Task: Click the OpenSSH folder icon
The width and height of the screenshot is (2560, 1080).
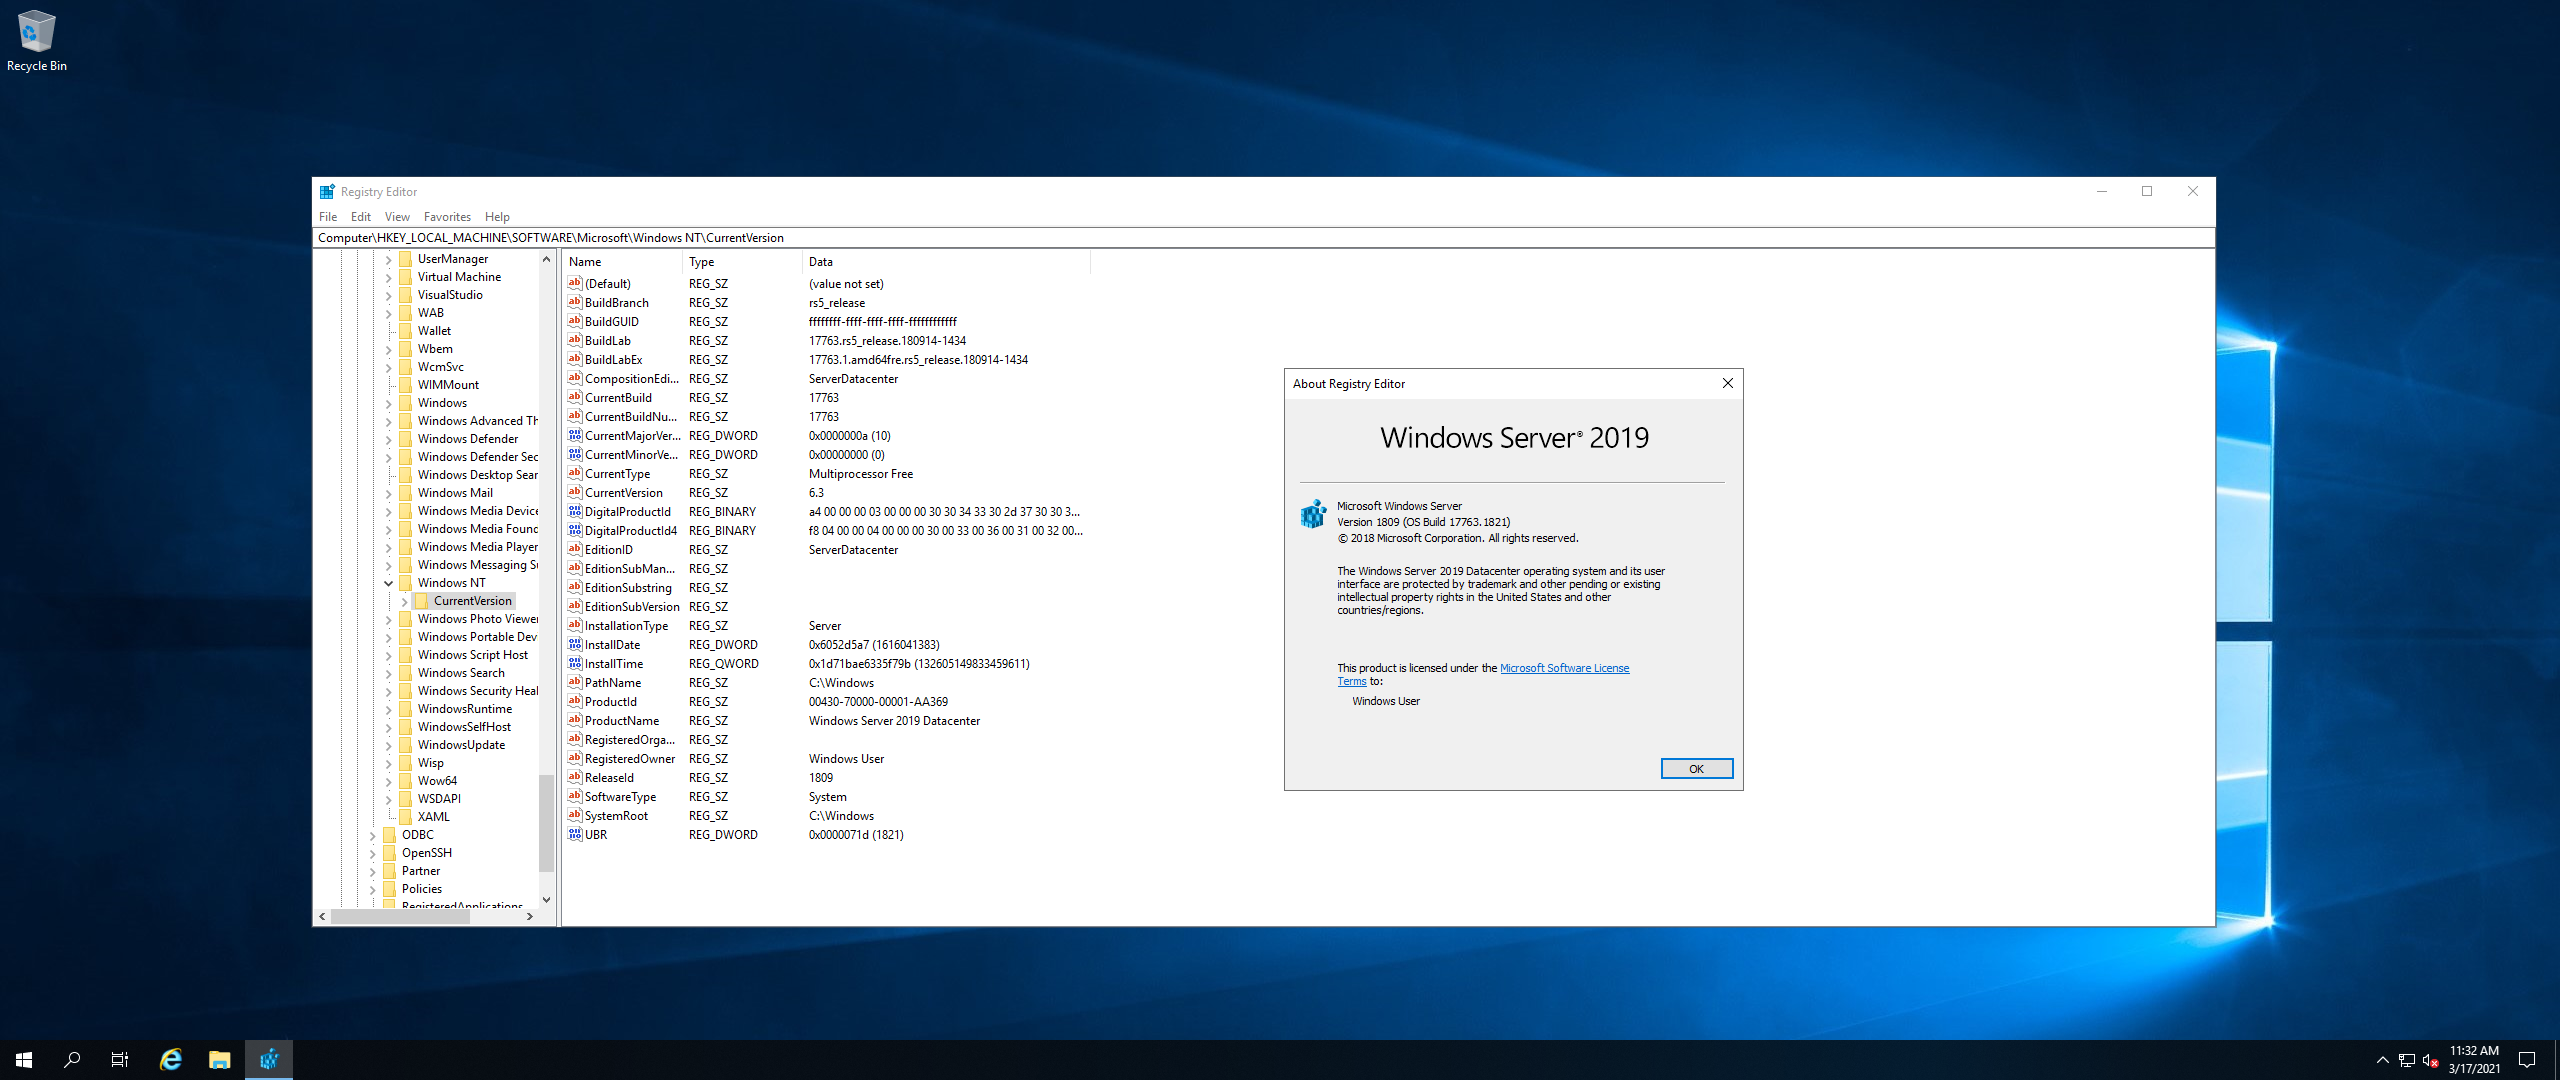Action: point(390,853)
